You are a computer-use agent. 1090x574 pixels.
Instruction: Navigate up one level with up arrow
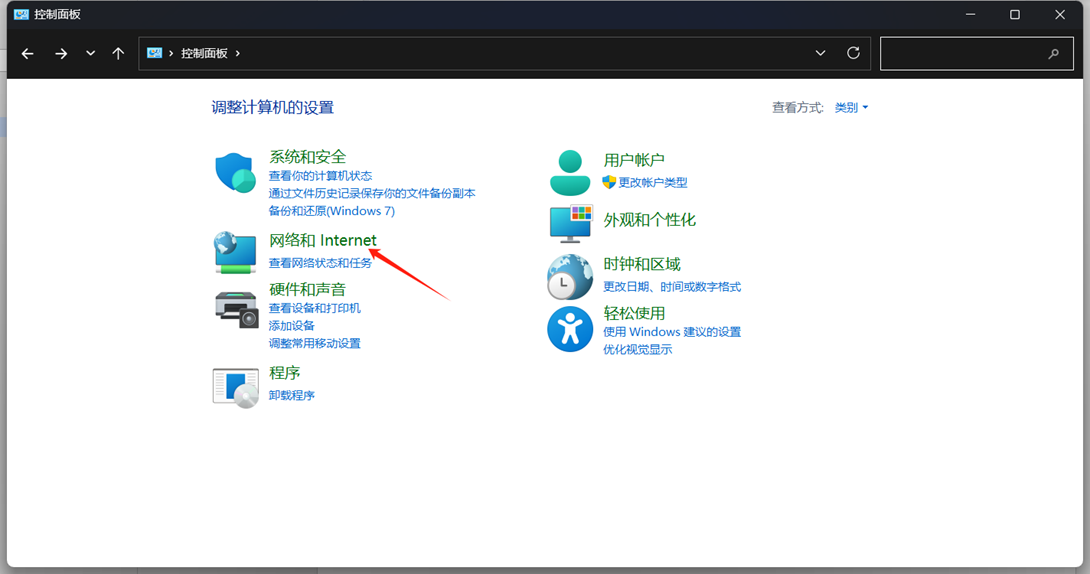coord(118,53)
